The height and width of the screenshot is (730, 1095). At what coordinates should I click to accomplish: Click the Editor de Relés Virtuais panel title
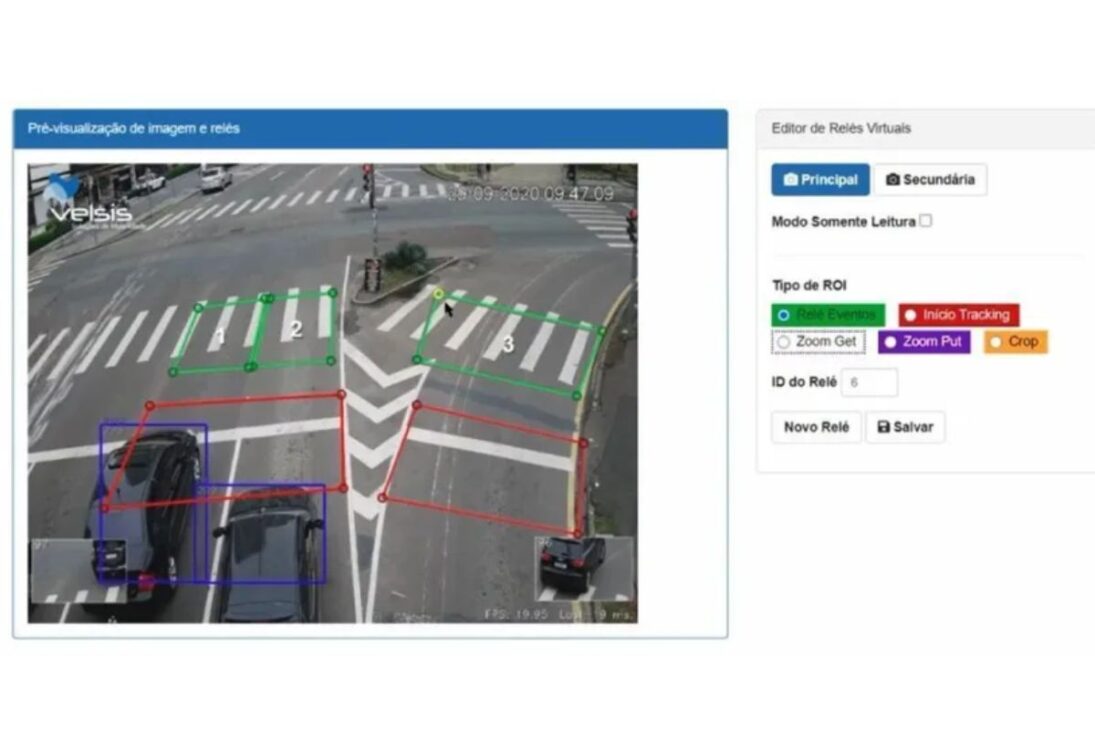coord(841,129)
